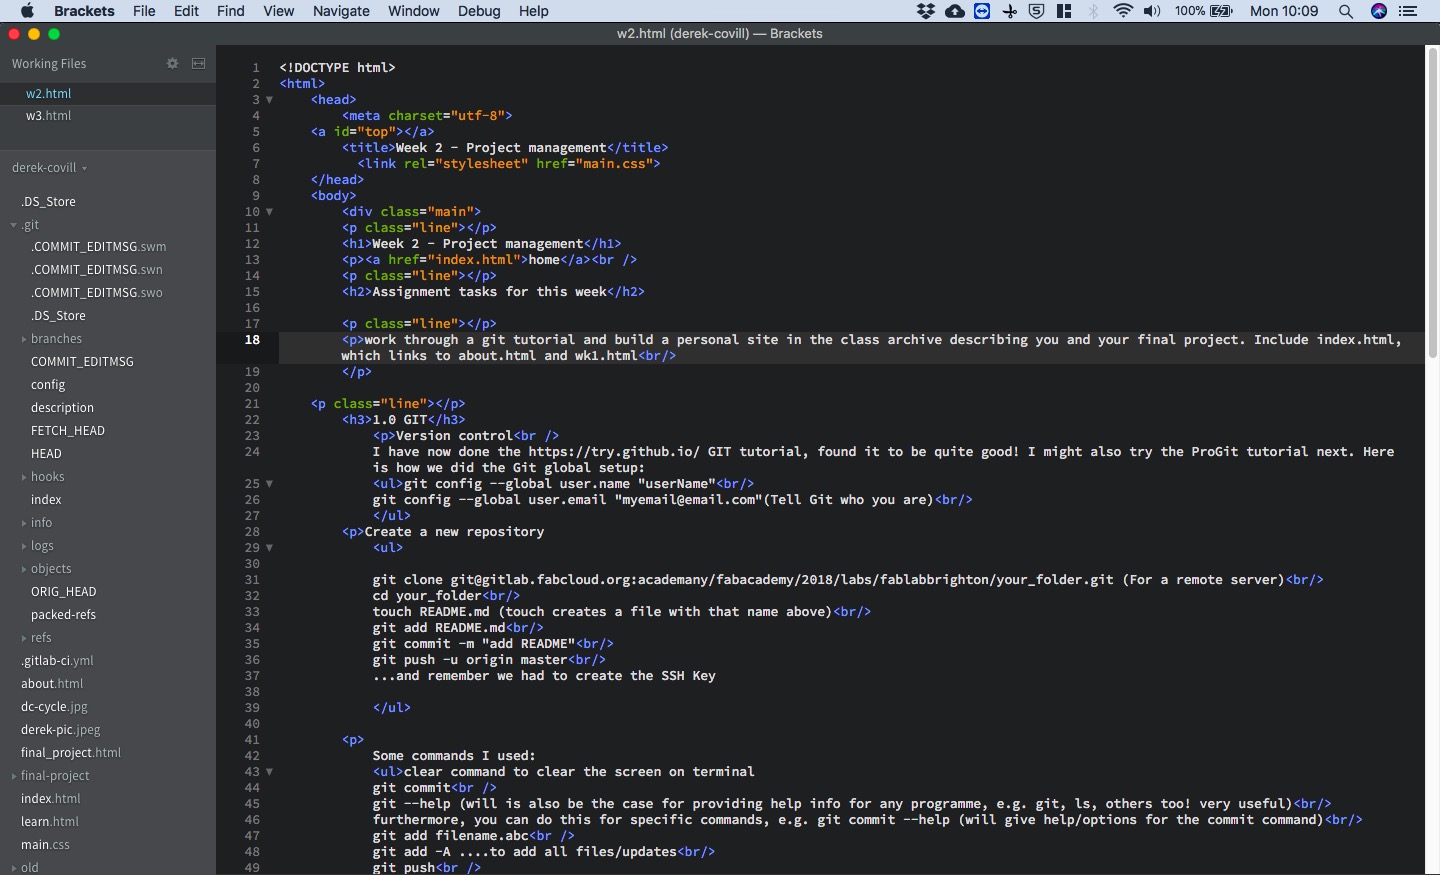Click the Siri icon in menu bar

coord(1379,11)
